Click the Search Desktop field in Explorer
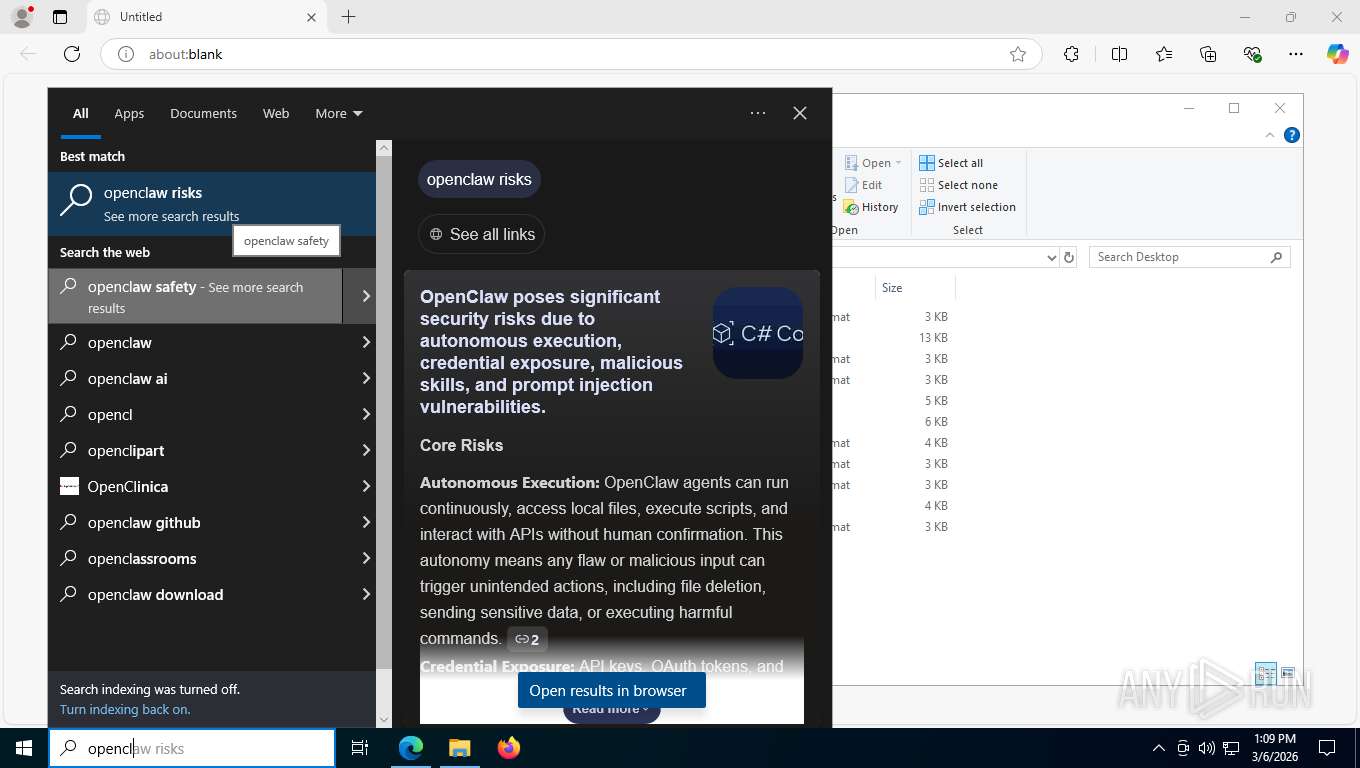Image resolution: width=1360 pixels, height=768 pixels. 1190,257
